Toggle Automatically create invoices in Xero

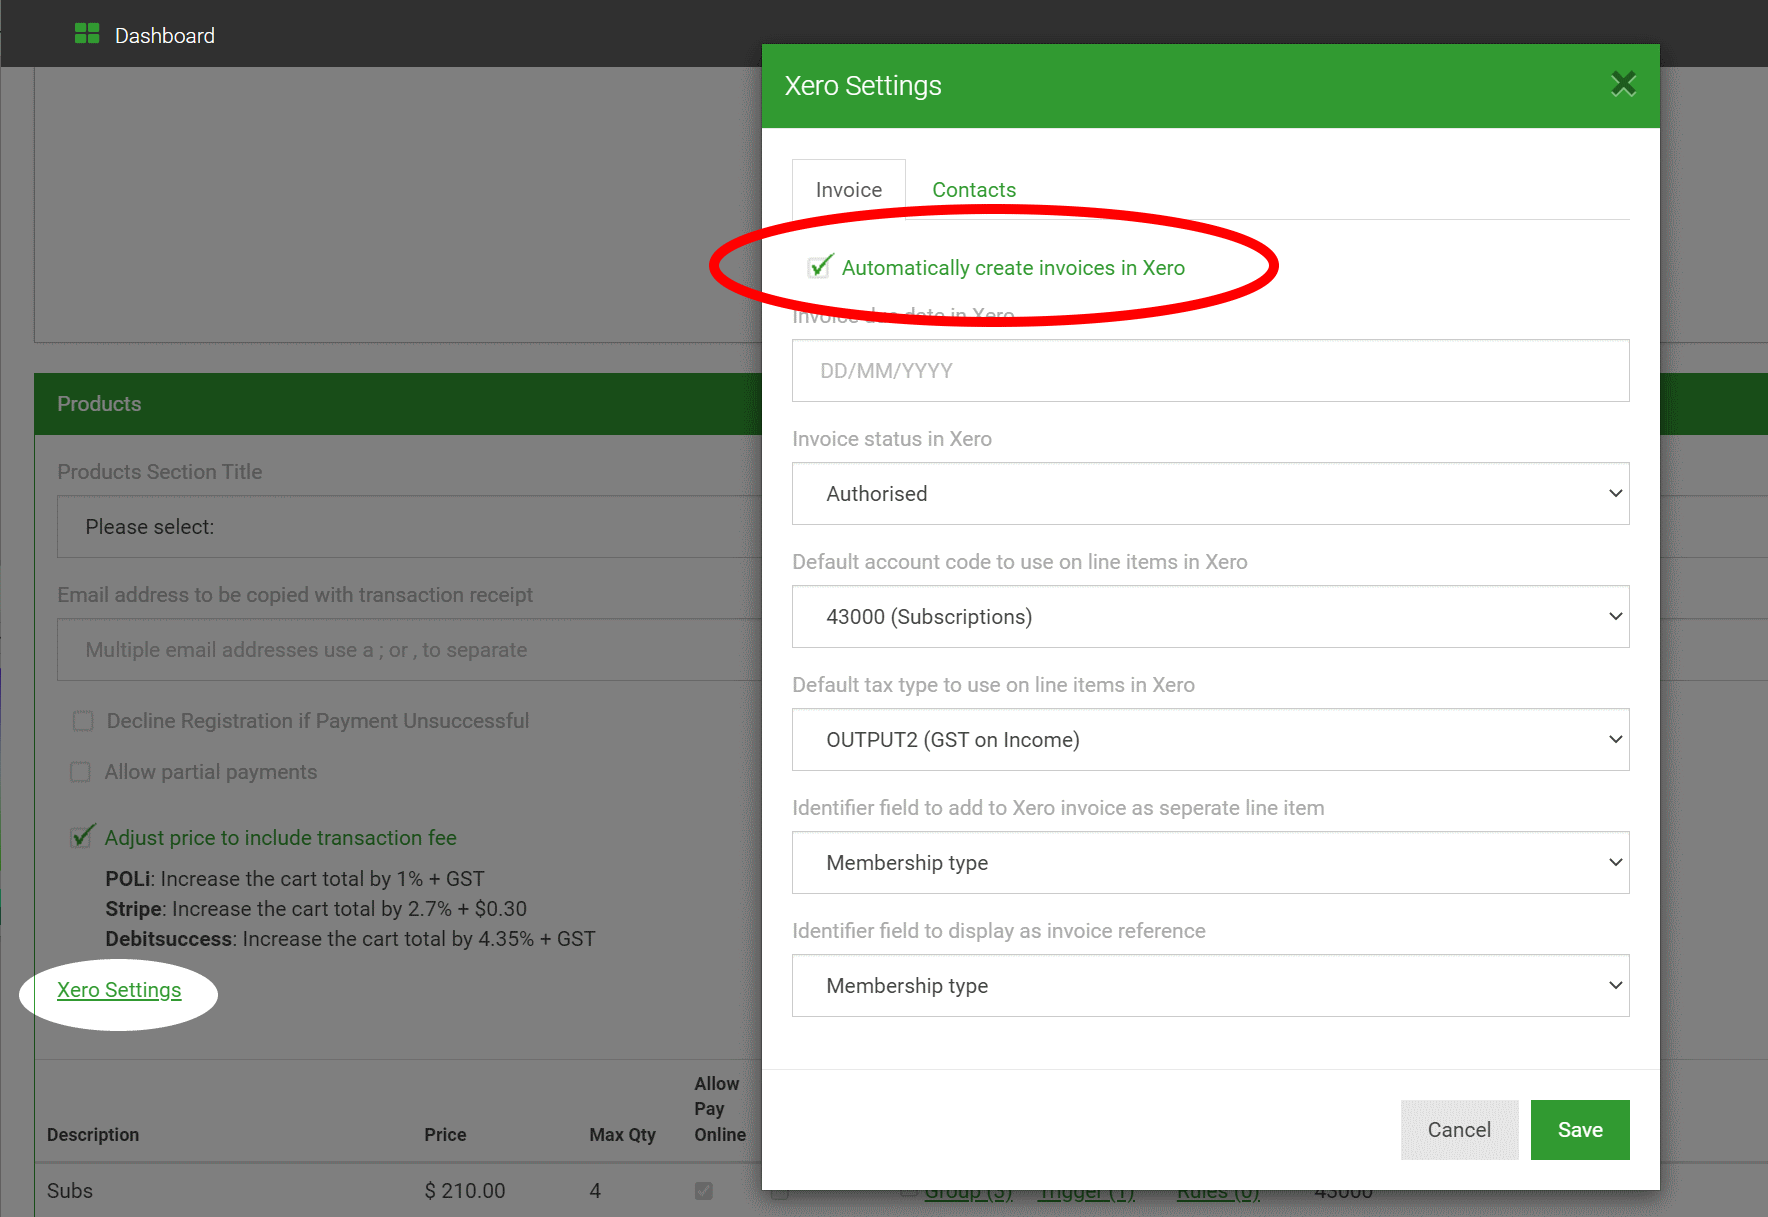[820, 267]
